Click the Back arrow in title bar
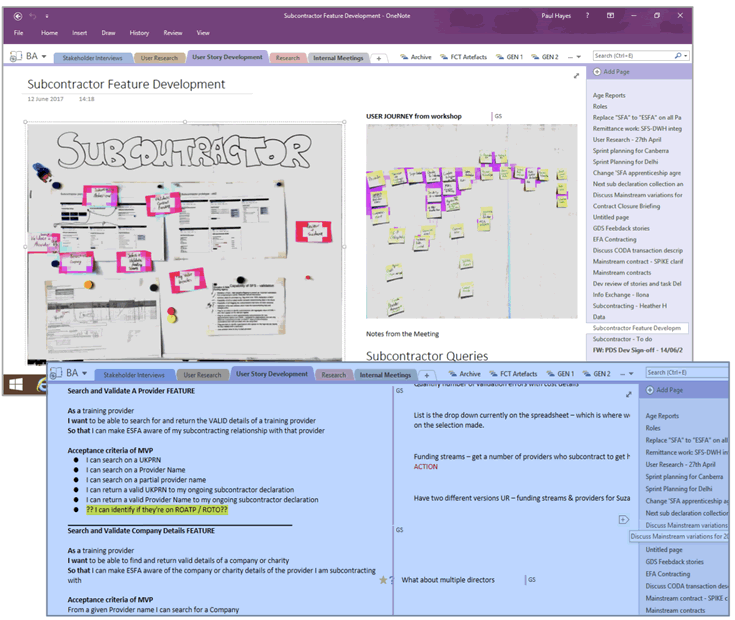The image size is (735, 620). pos(18,16)
